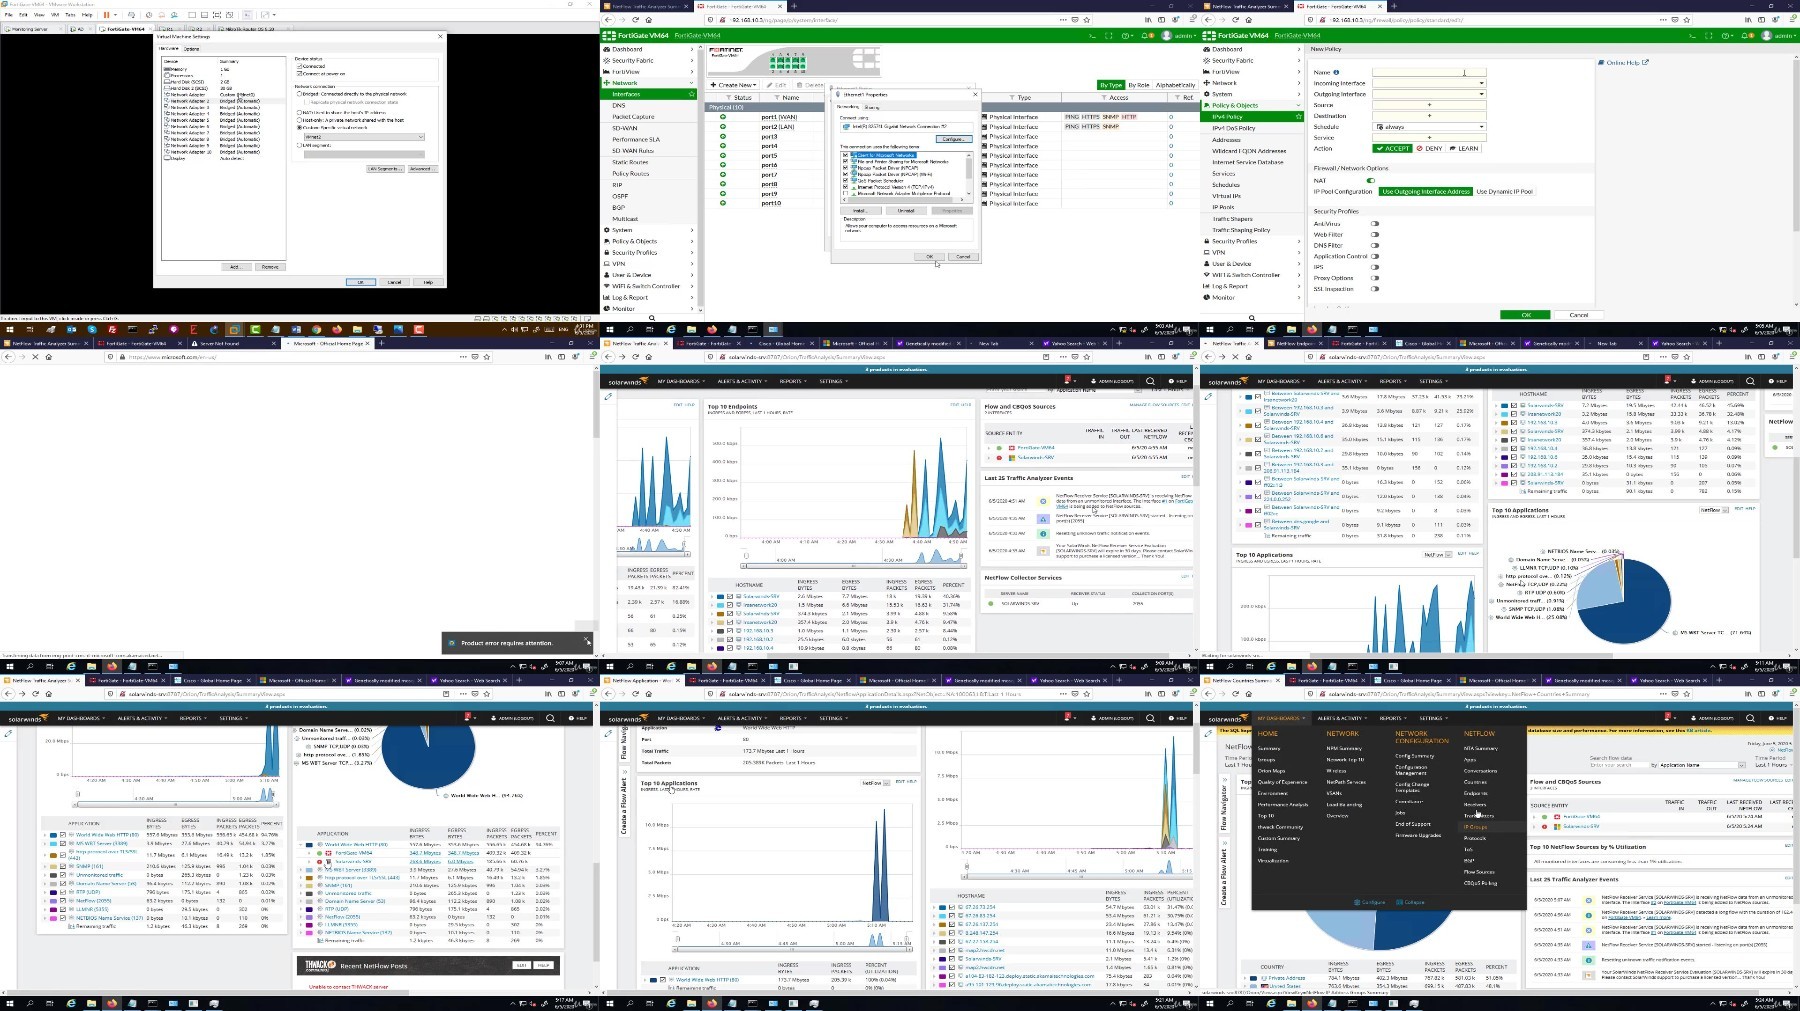Open Incoming Interface dropdown
1800x1011 pixels.
1429,83
